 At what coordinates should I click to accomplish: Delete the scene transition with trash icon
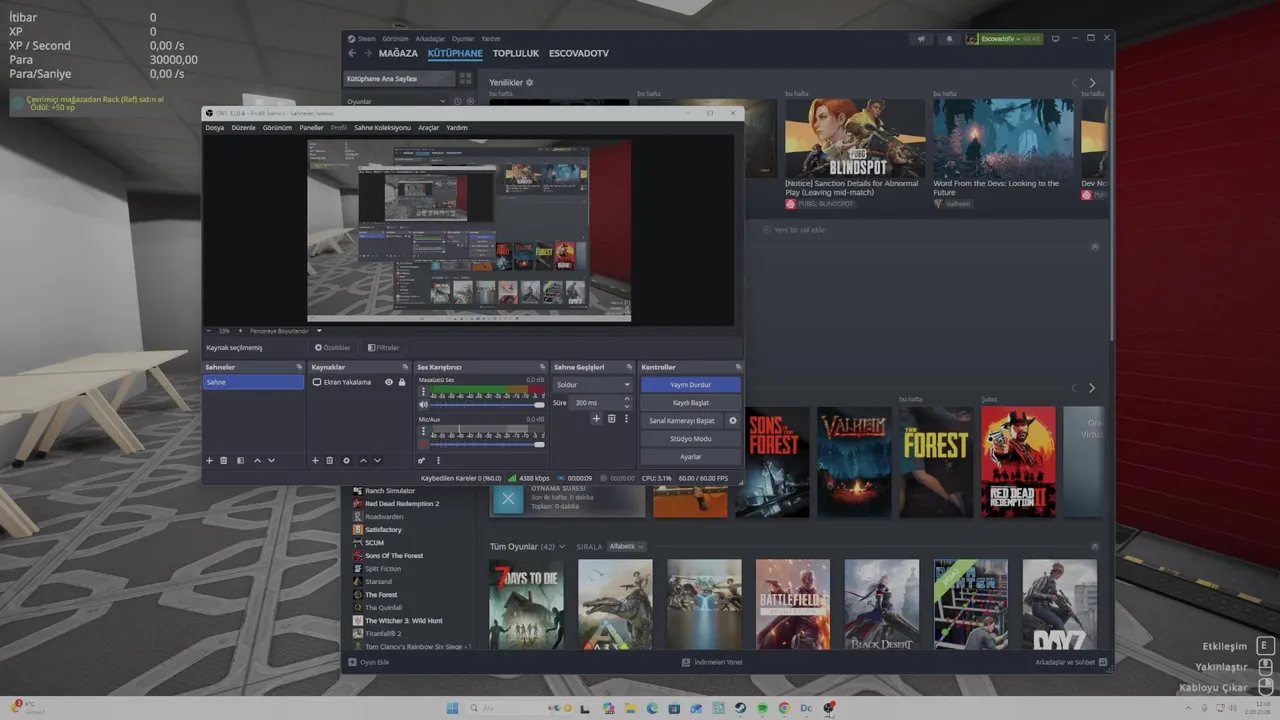612,419
